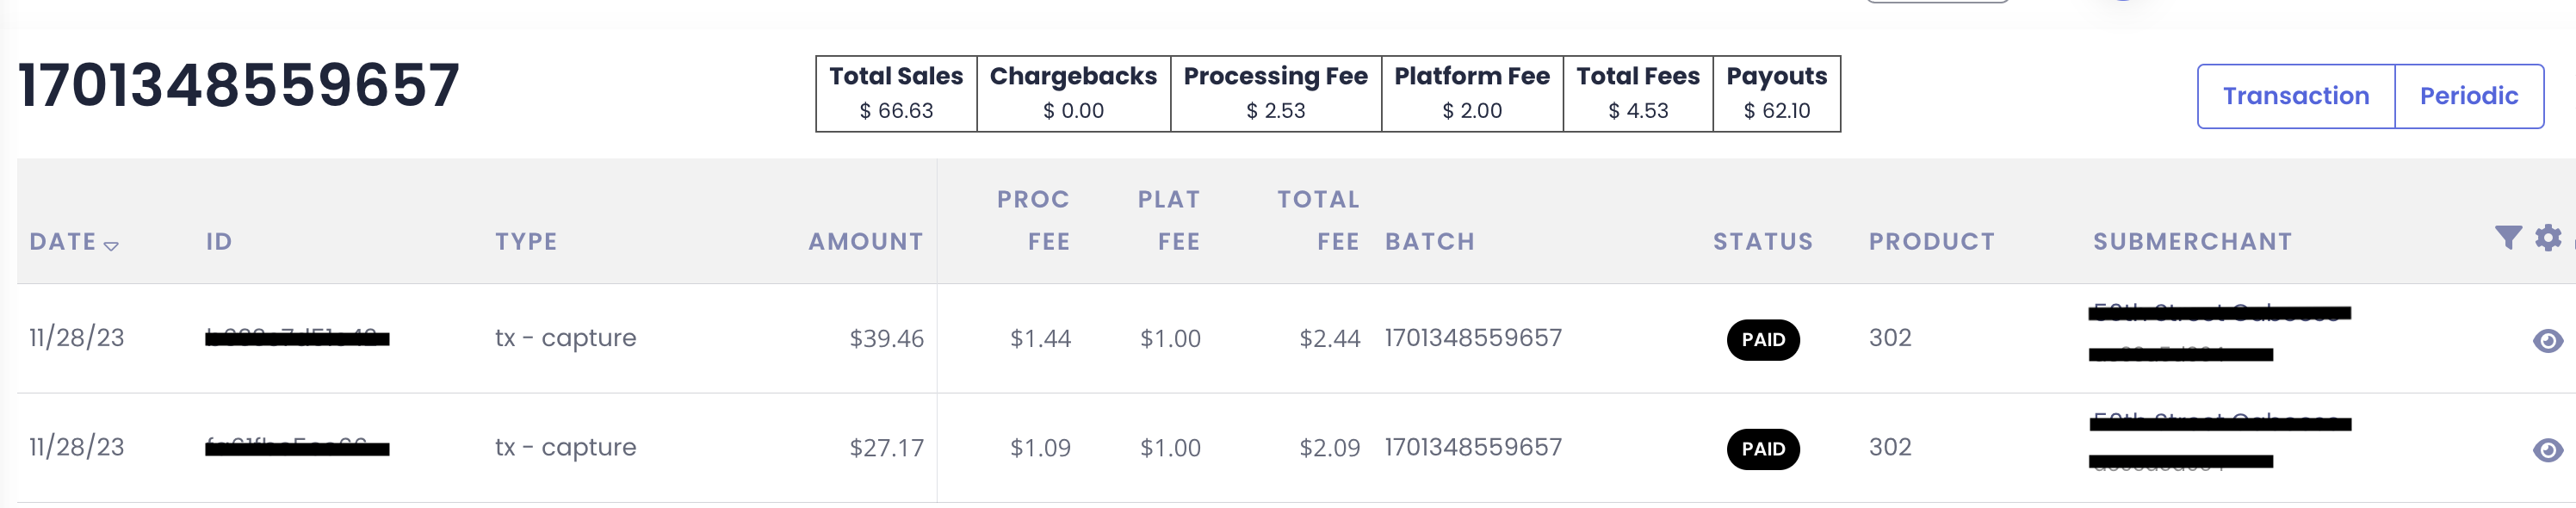Click the PRODUCT column header

click(1931, 242)
